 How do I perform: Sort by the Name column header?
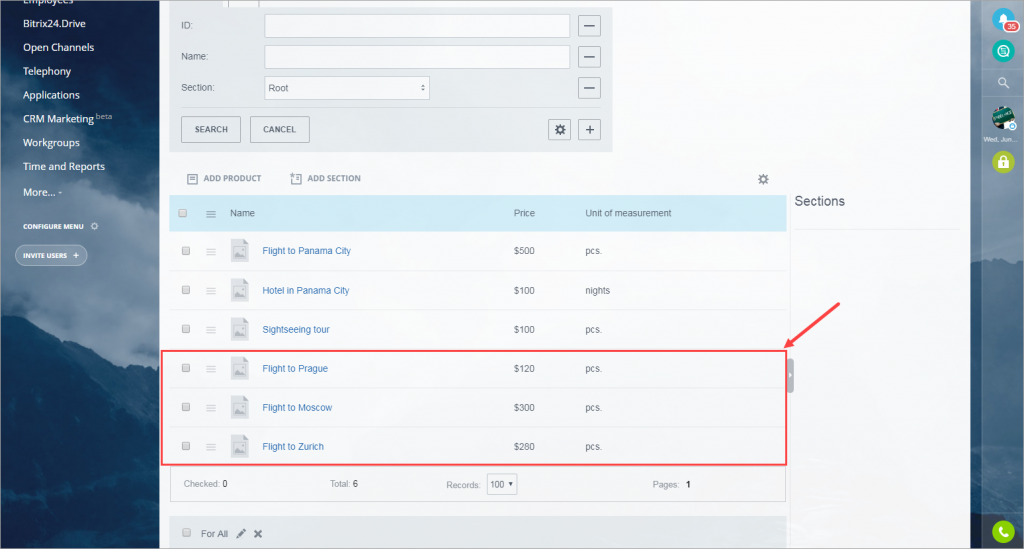(x=242, y=213)
